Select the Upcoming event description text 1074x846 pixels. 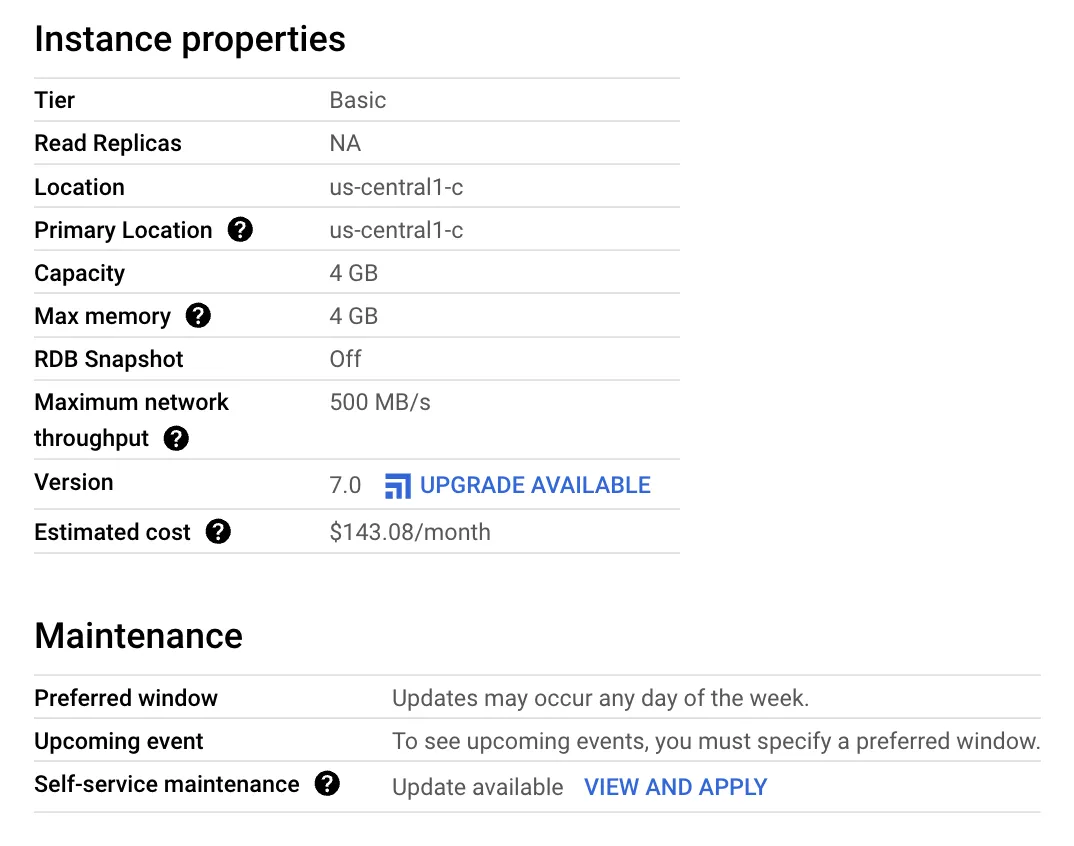pyautogui.click(x=716, y=741)
